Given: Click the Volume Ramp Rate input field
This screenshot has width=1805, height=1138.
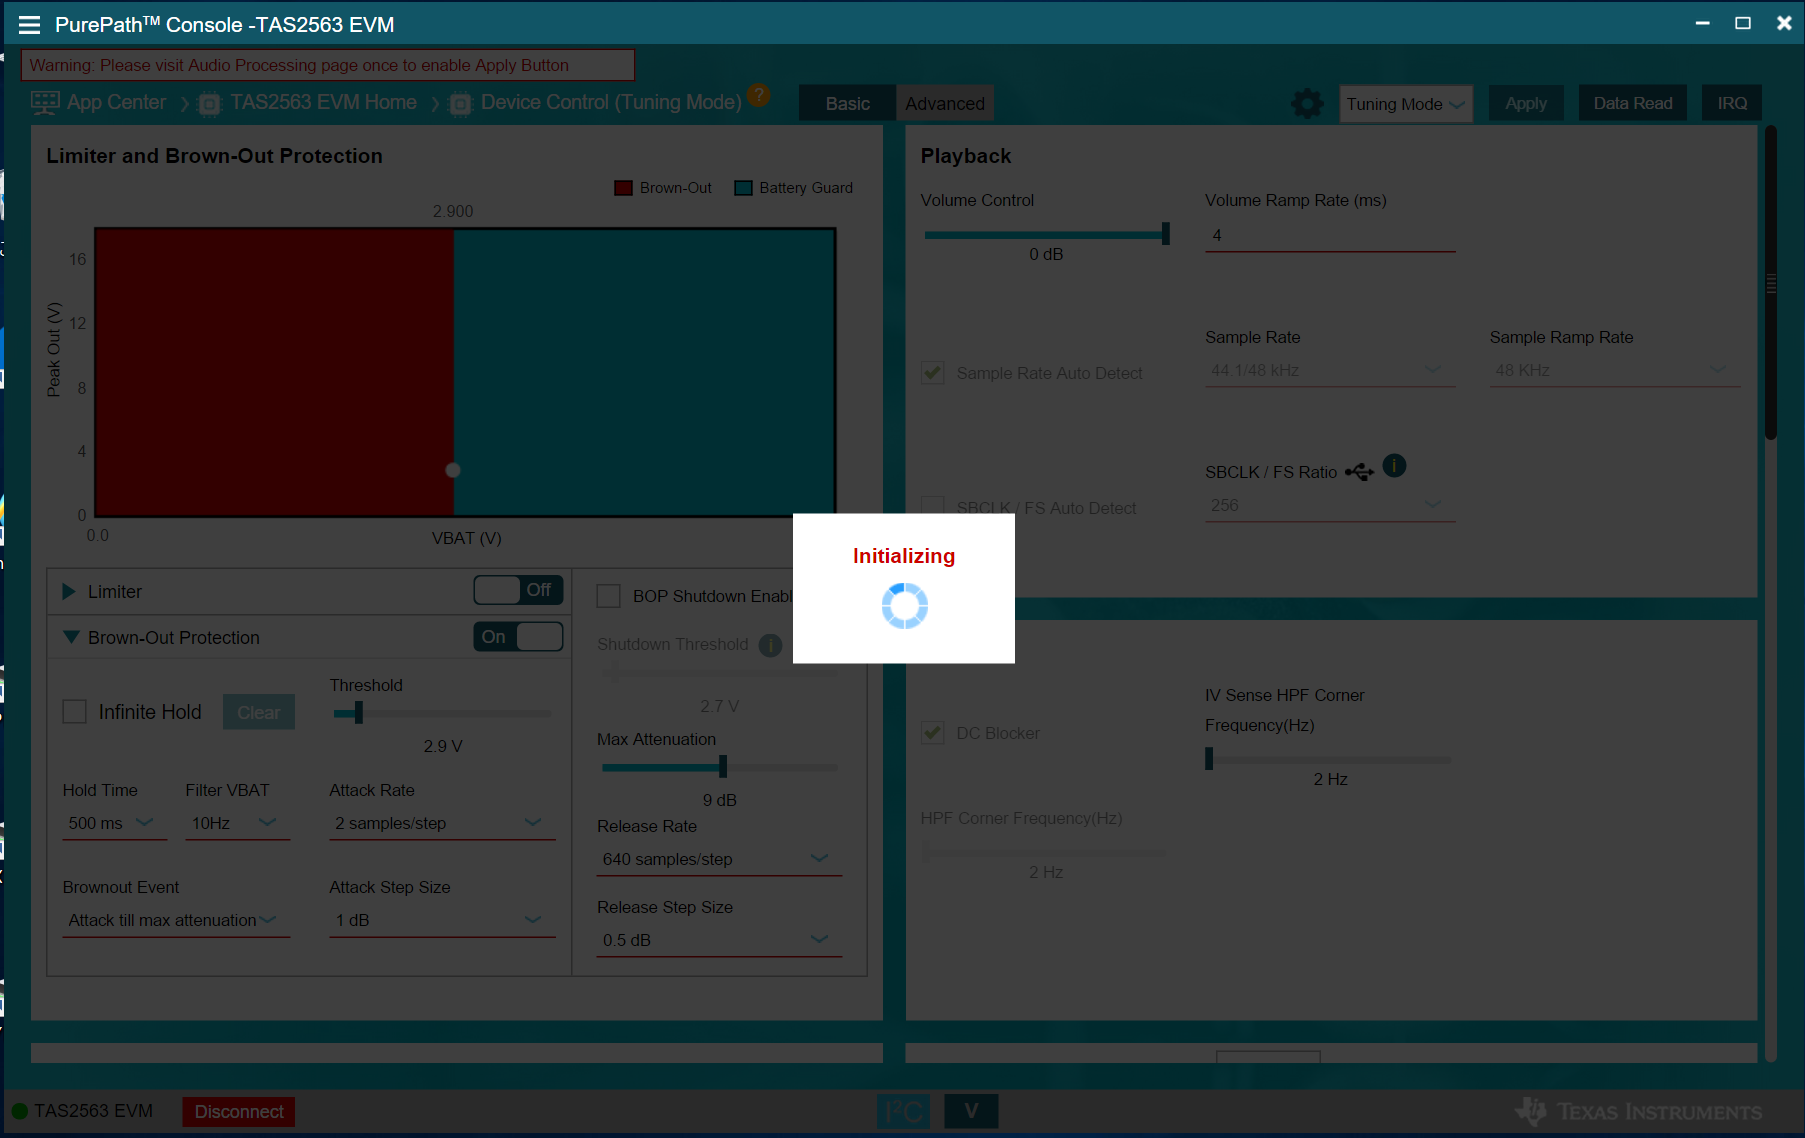Looking at the screenshot, I should pyautogui.click(x=1330, y=236).
